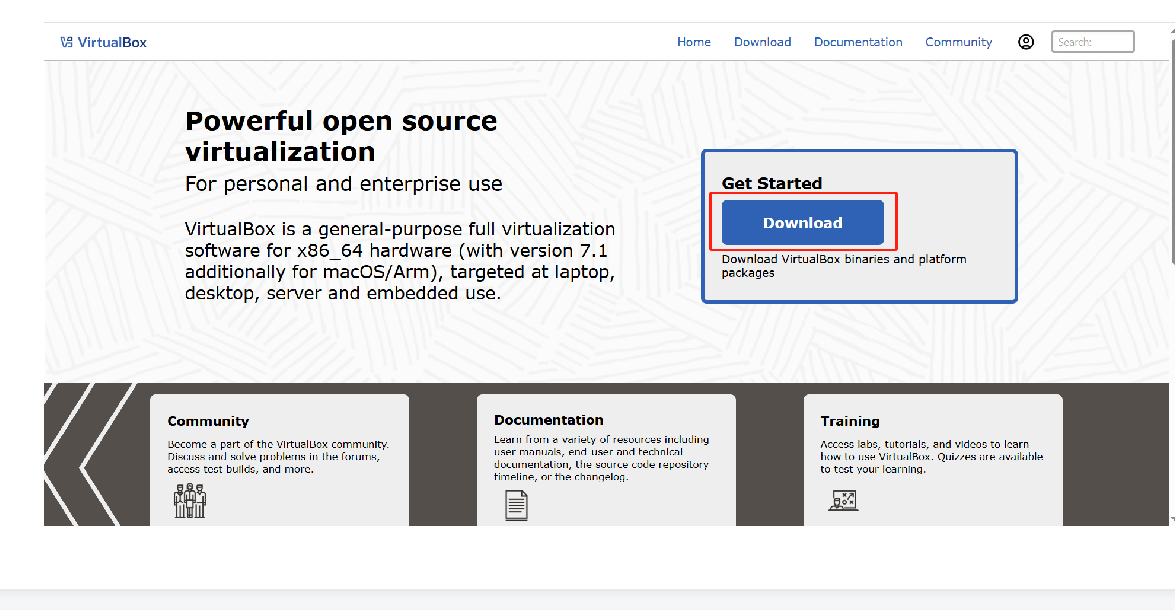
Task: Open the Community card heading
Action: (208, 421)
